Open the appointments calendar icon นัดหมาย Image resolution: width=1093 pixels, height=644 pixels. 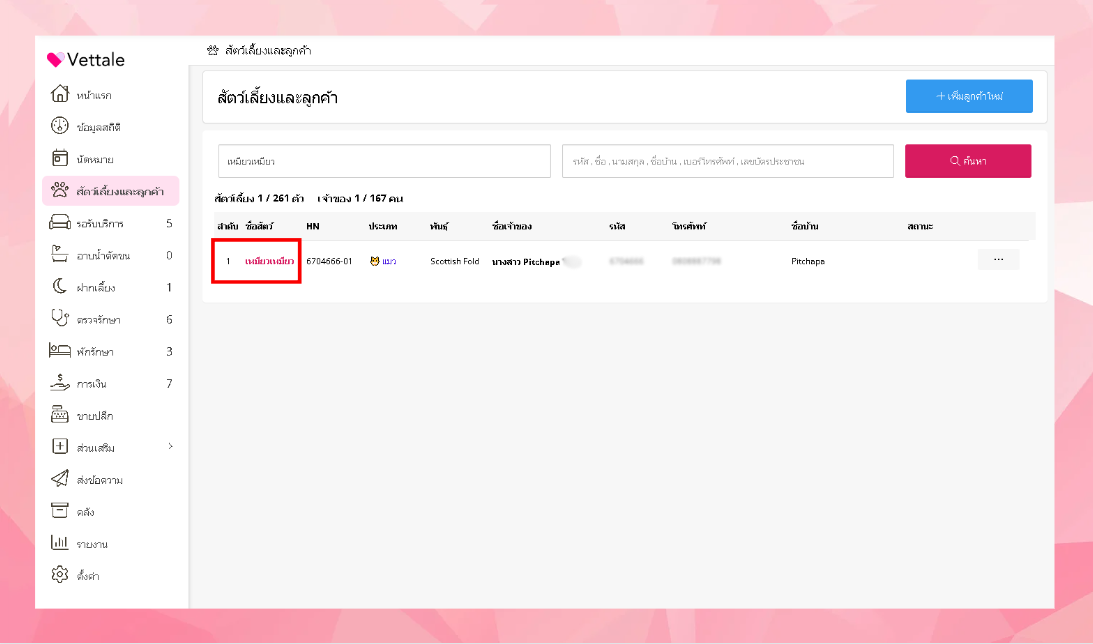(x=60, y=158)
